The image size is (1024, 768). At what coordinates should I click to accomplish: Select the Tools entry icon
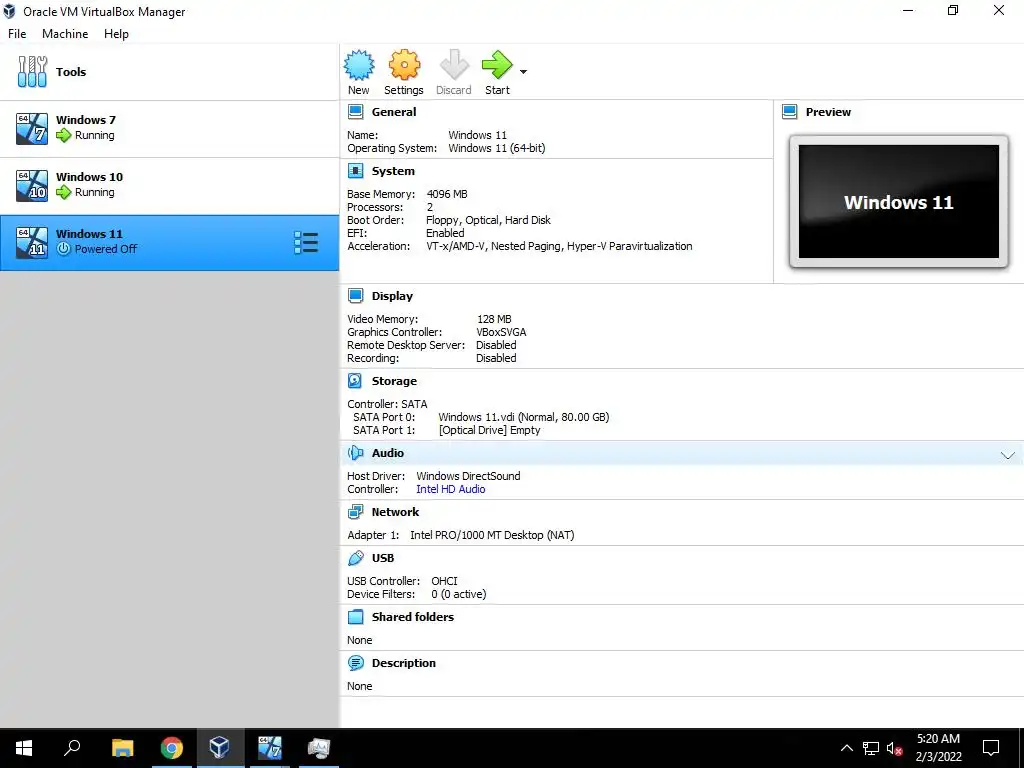(x=32, y=72)
